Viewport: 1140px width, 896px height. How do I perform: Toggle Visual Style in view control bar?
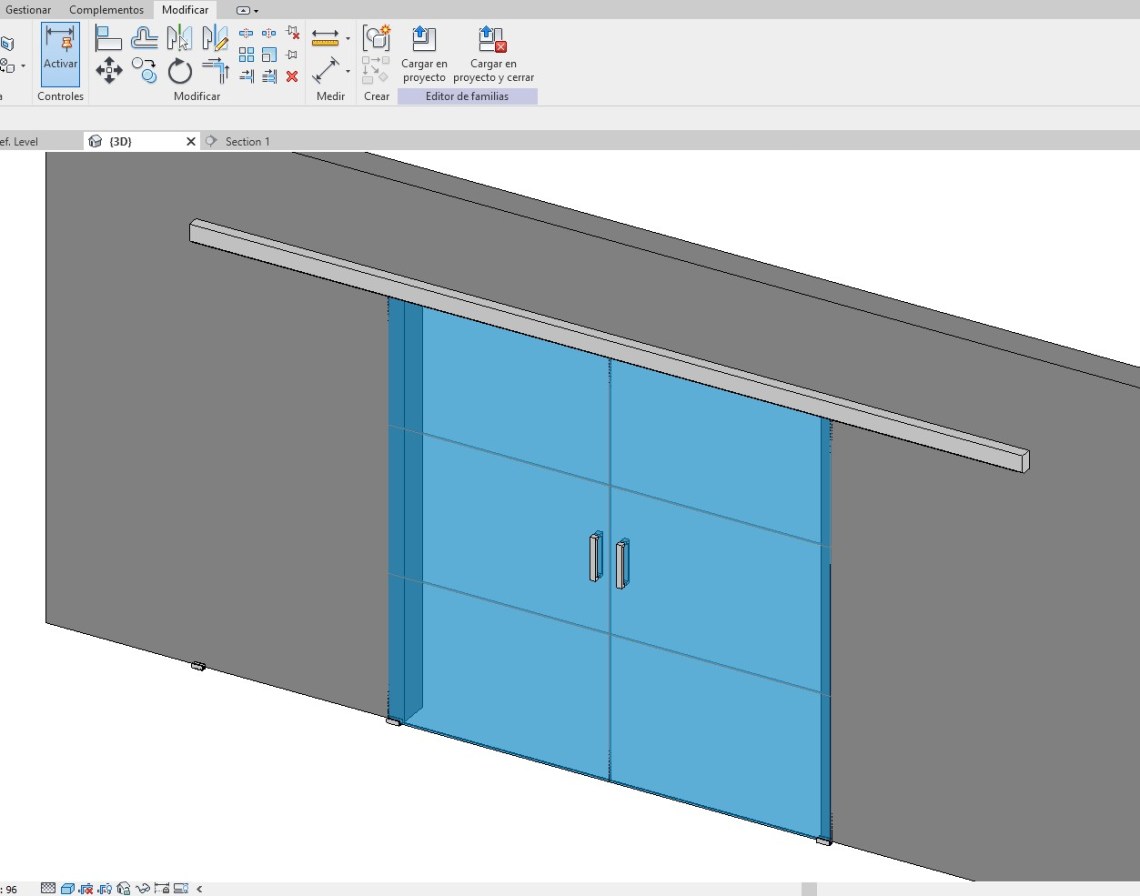[67, 888]
